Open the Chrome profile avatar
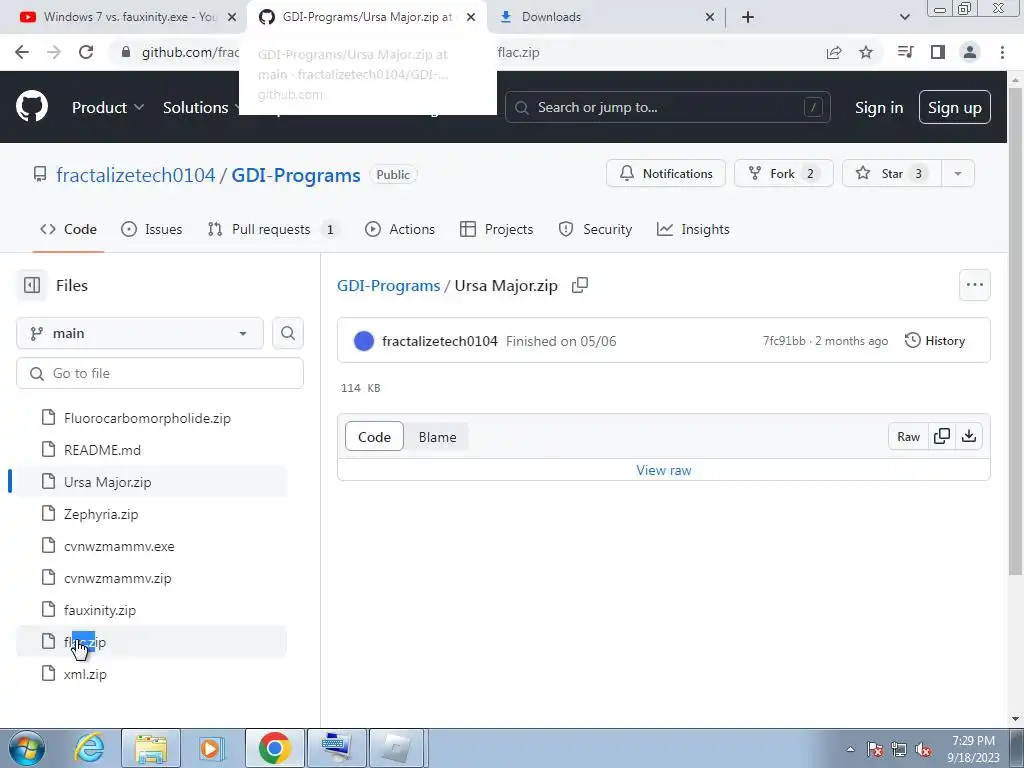The image size is (1024, 768). pos(970,52)
